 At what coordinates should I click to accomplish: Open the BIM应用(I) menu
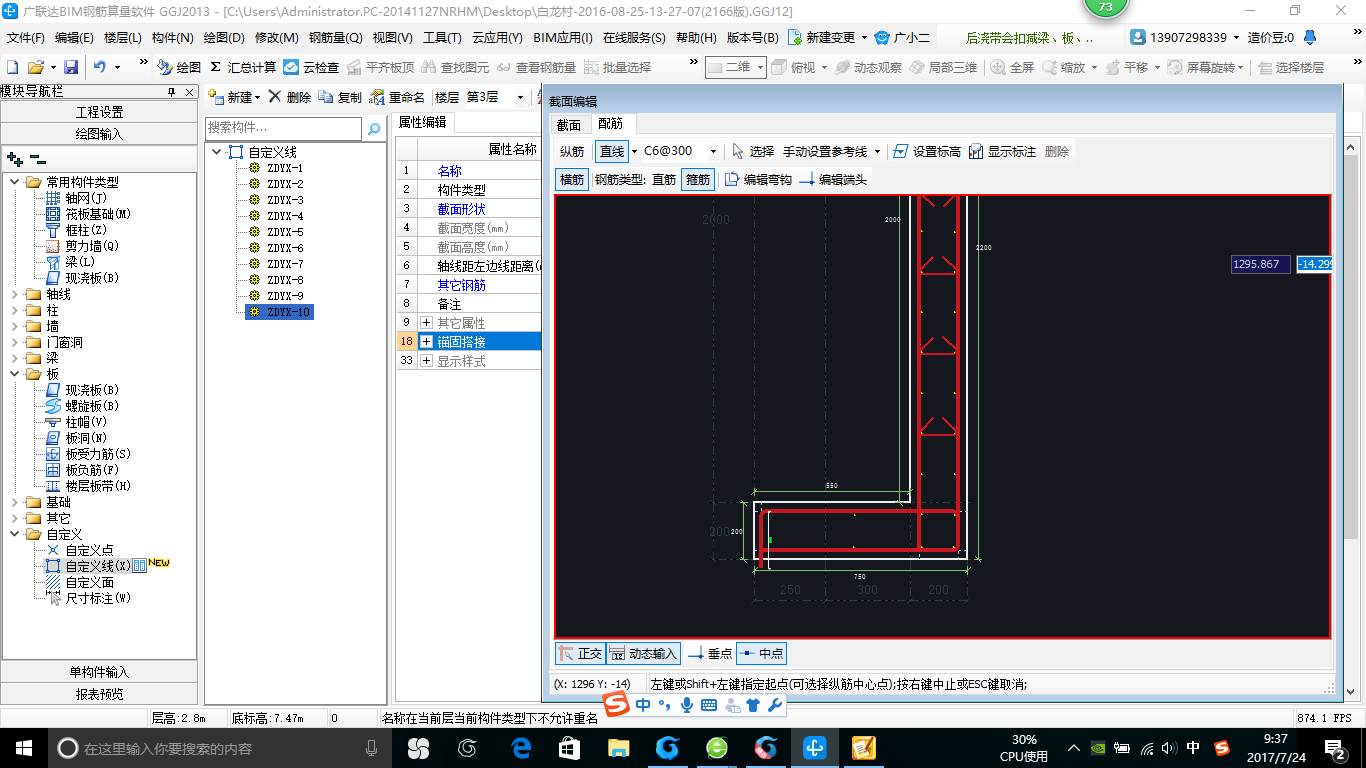pyautogui.click(x=563, y=38)
